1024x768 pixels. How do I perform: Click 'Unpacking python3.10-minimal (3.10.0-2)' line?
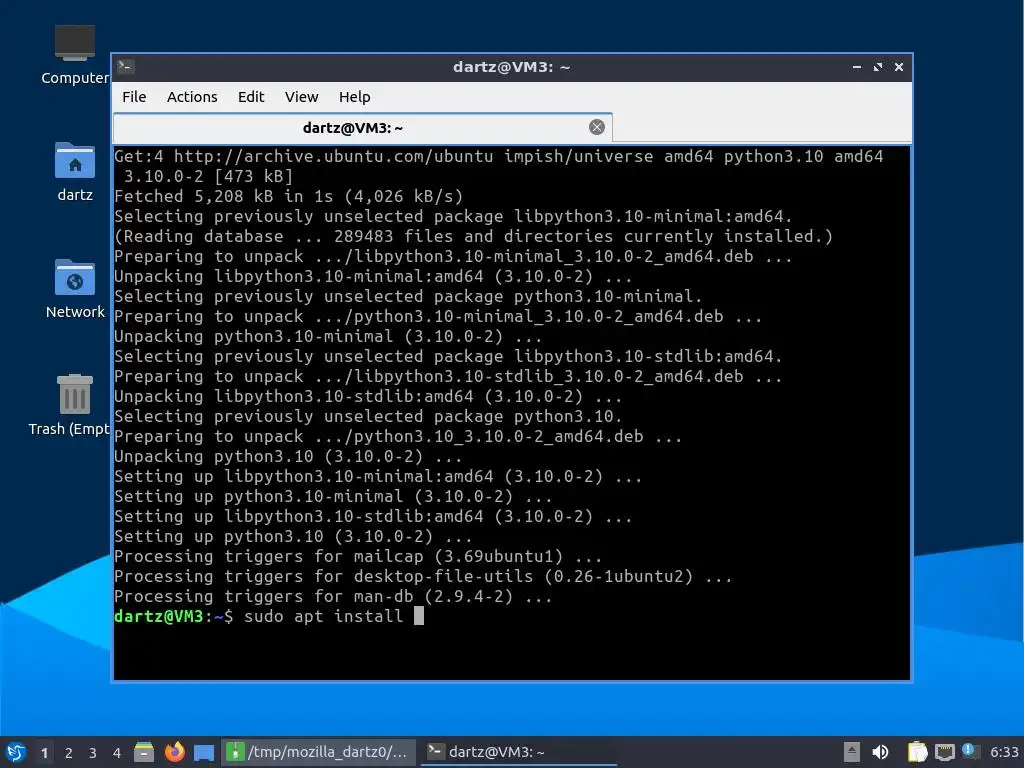(x=328, y=336)
